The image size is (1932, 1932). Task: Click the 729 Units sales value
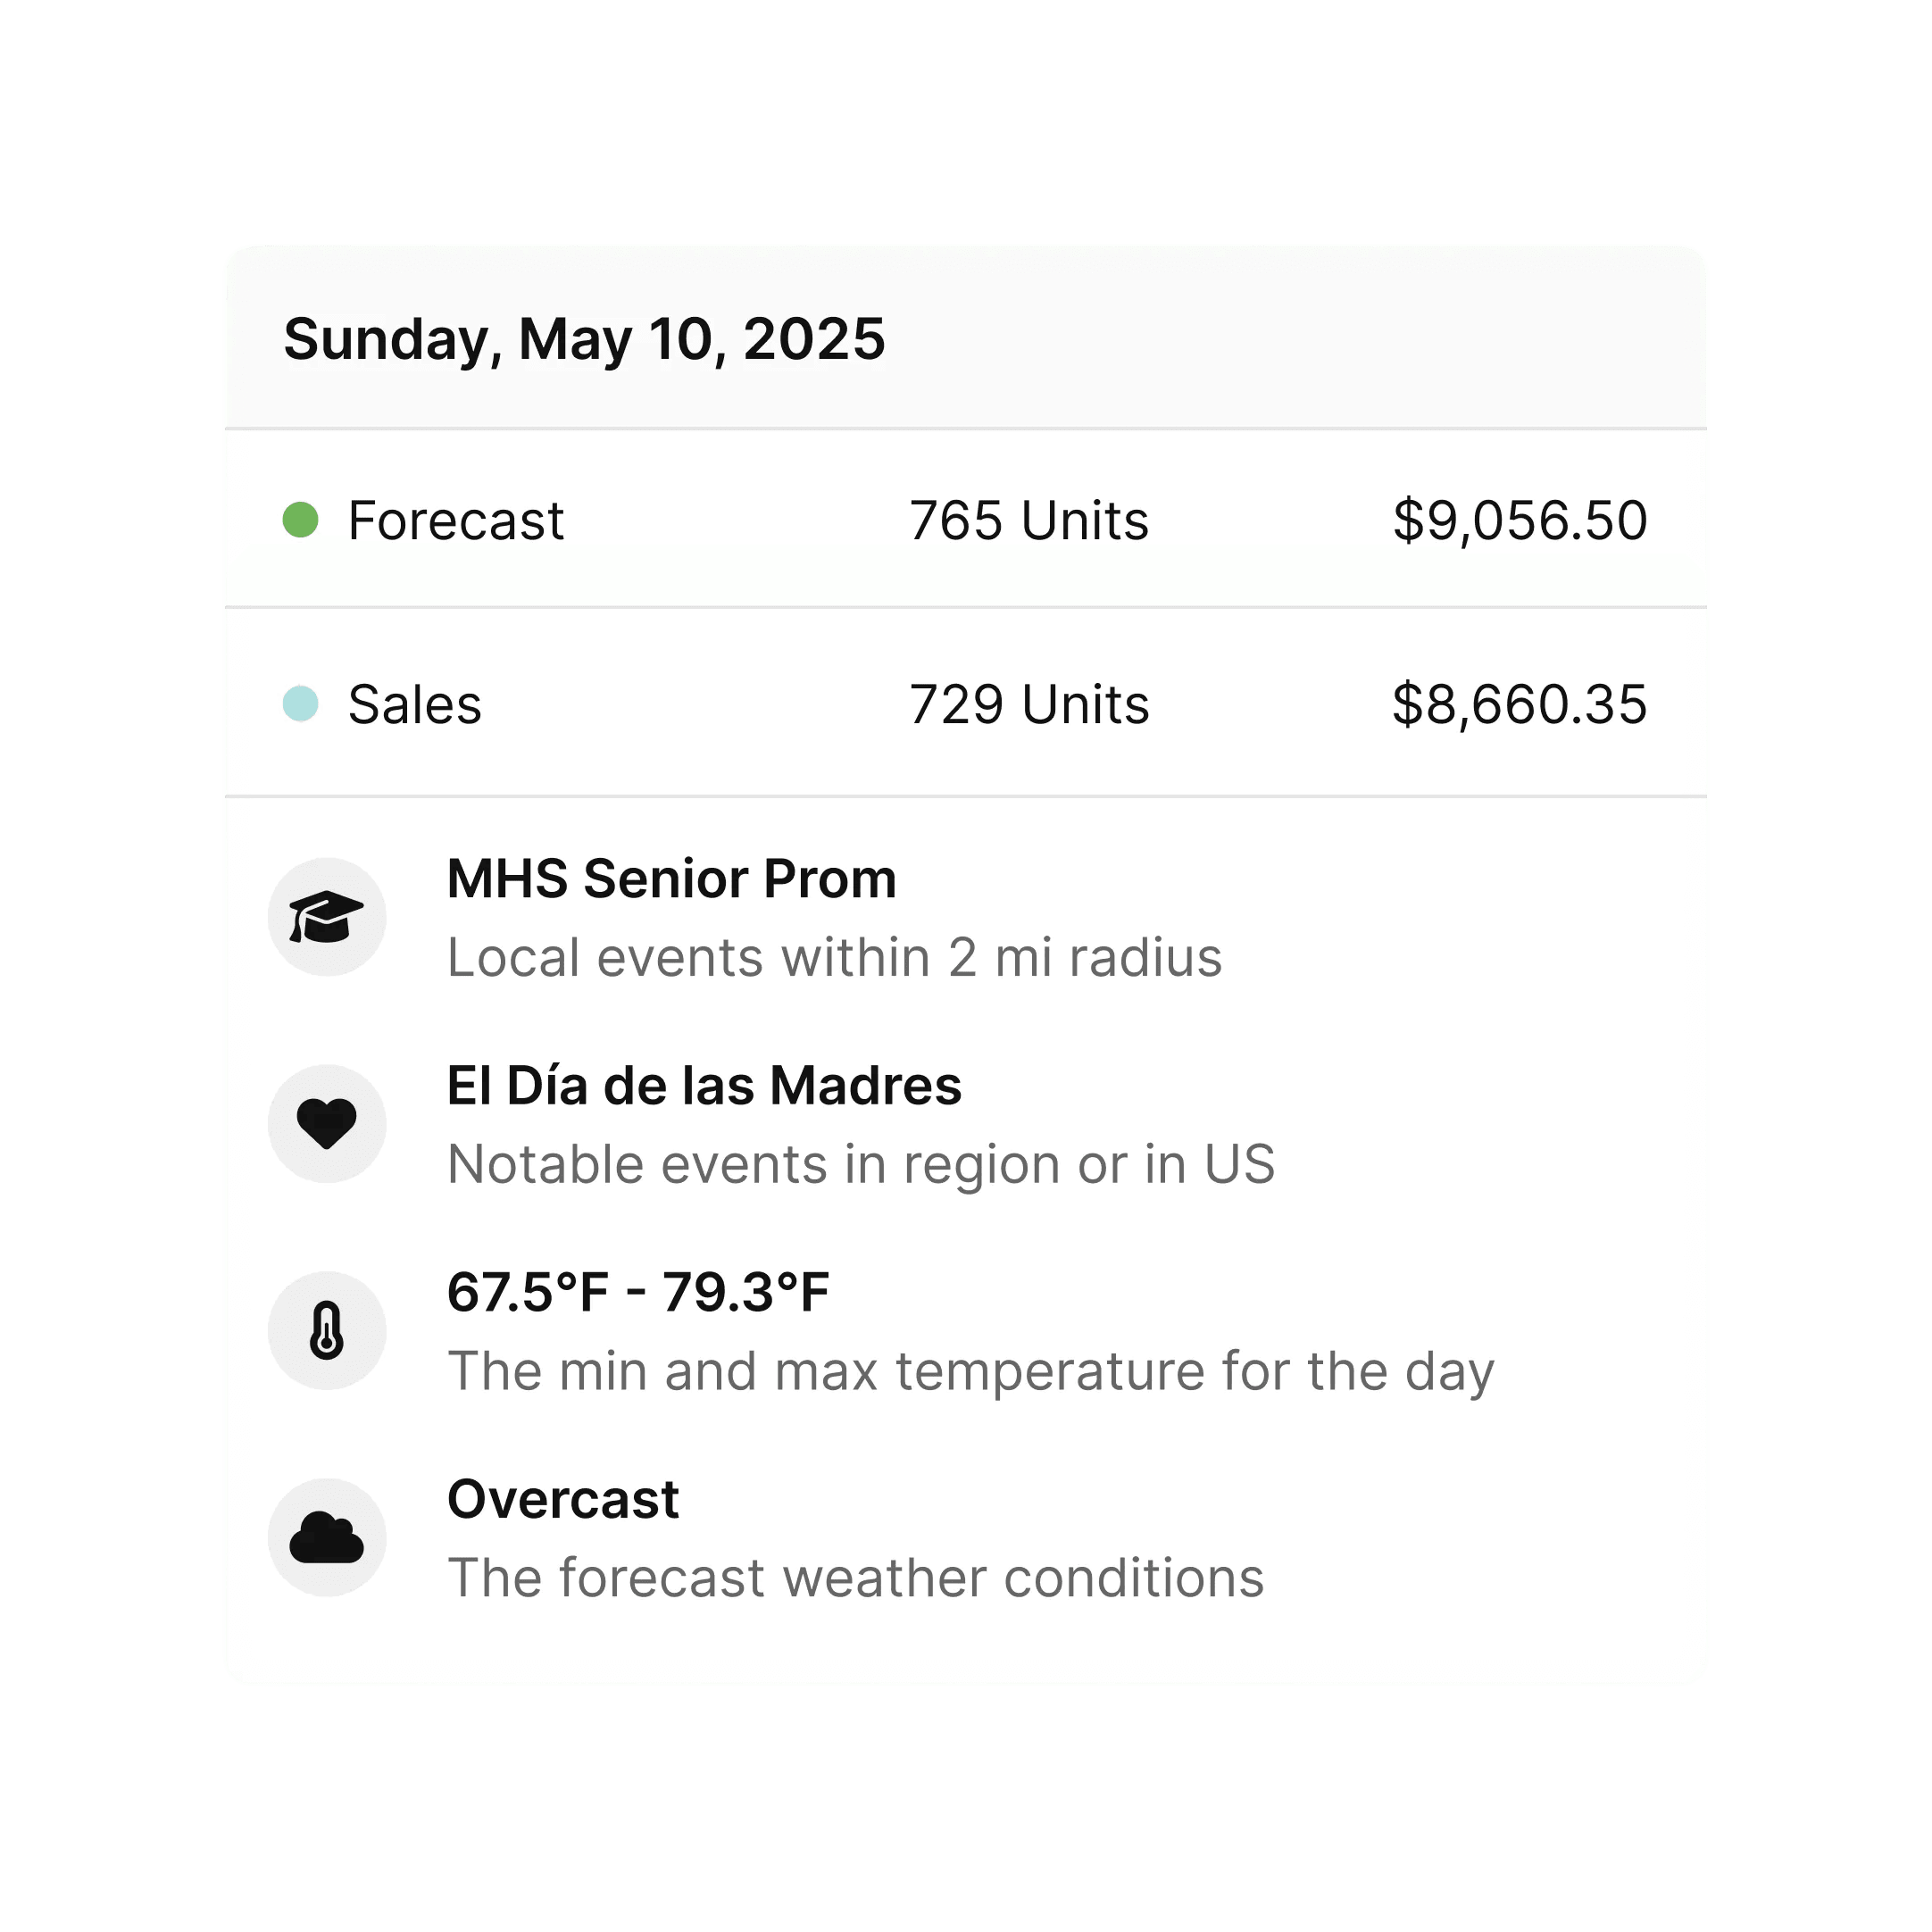[1029, 705]
